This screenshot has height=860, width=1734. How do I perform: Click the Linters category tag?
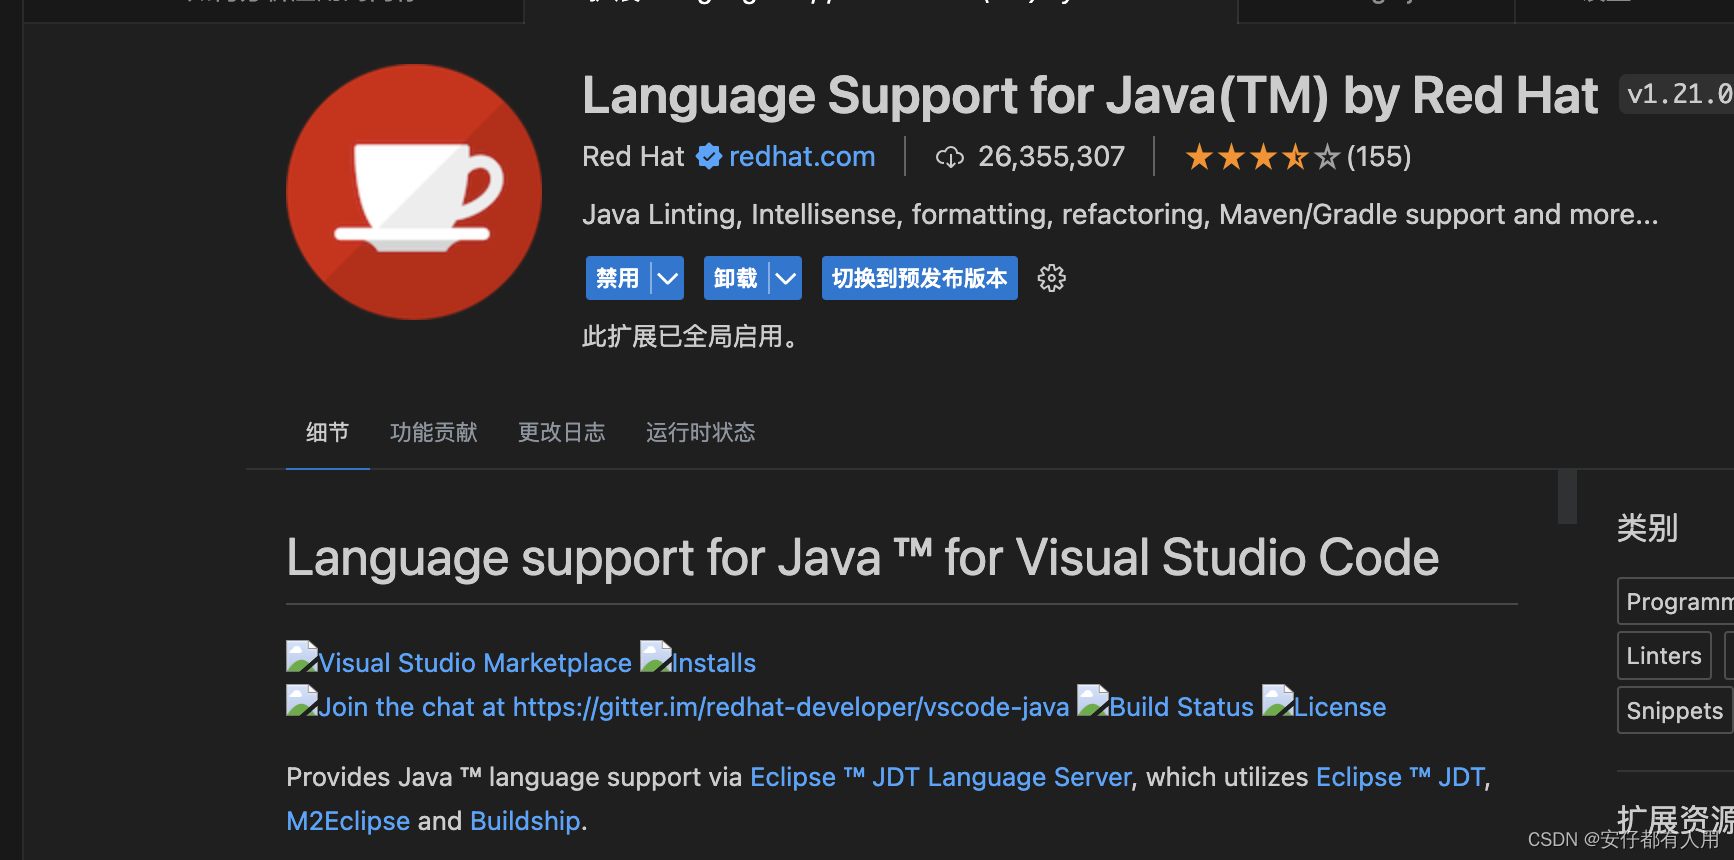pos(1664,656)
